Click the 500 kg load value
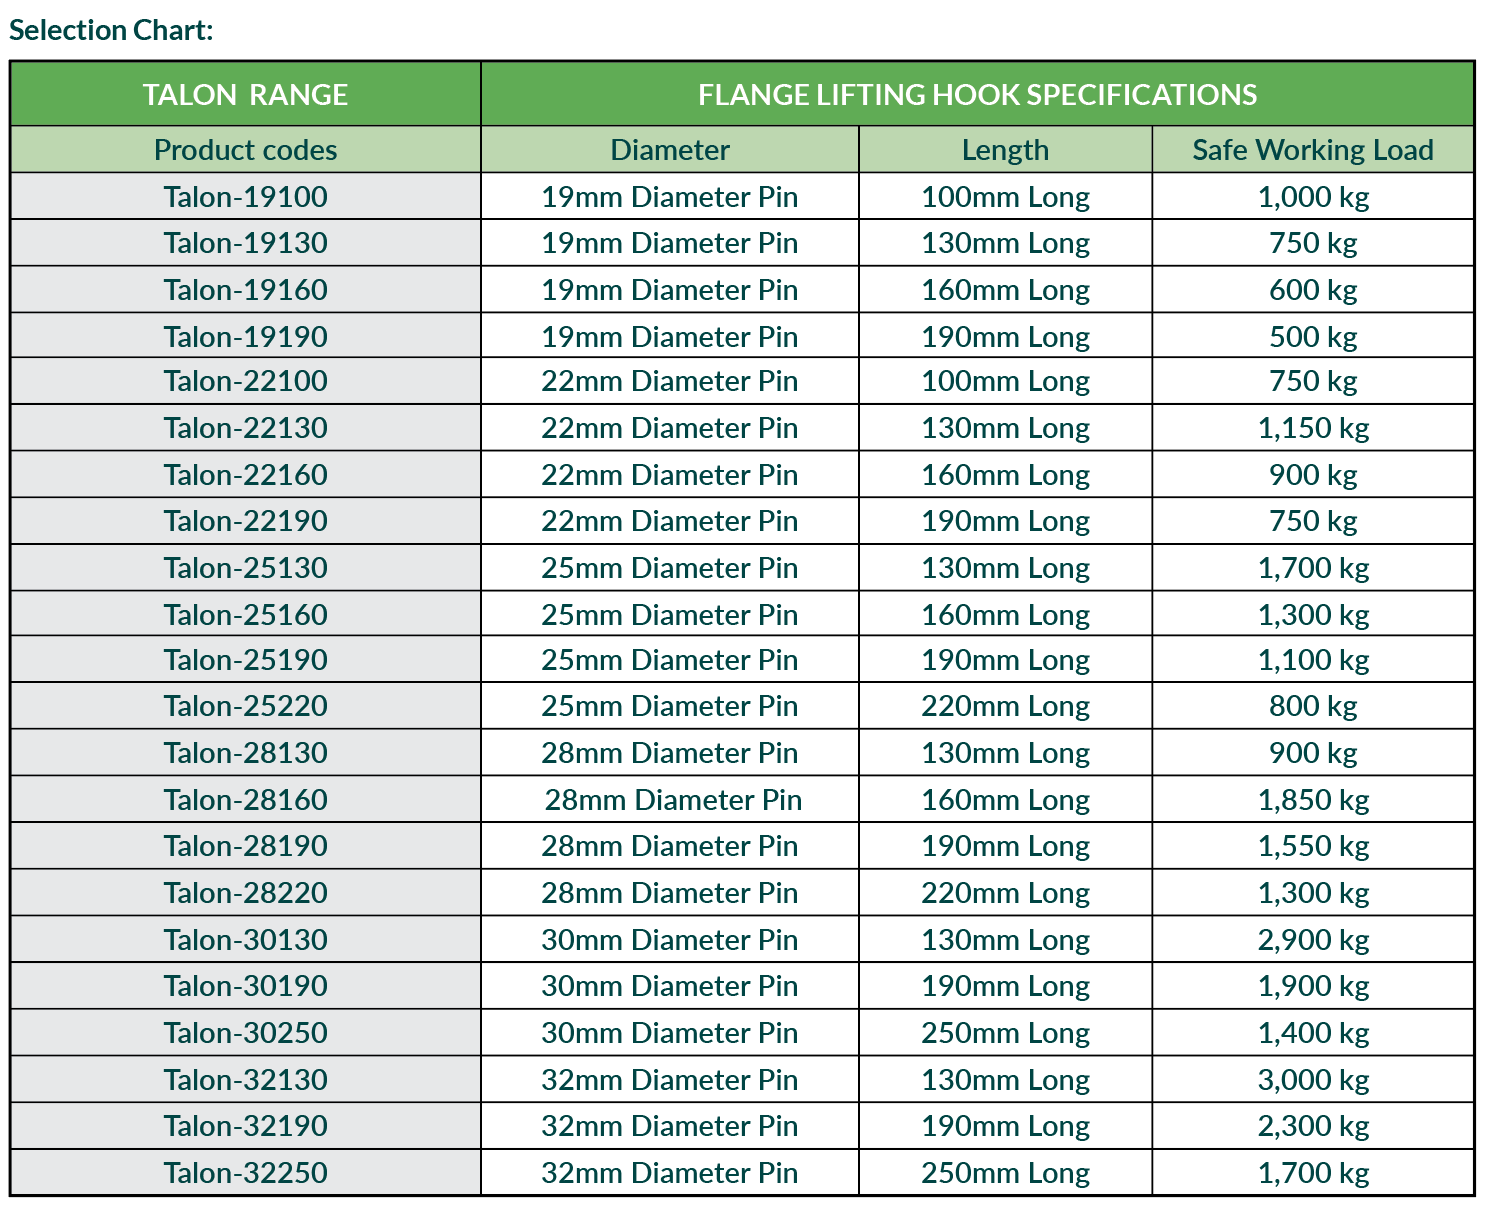Screen dimensions: 1486x1210 1313,337
